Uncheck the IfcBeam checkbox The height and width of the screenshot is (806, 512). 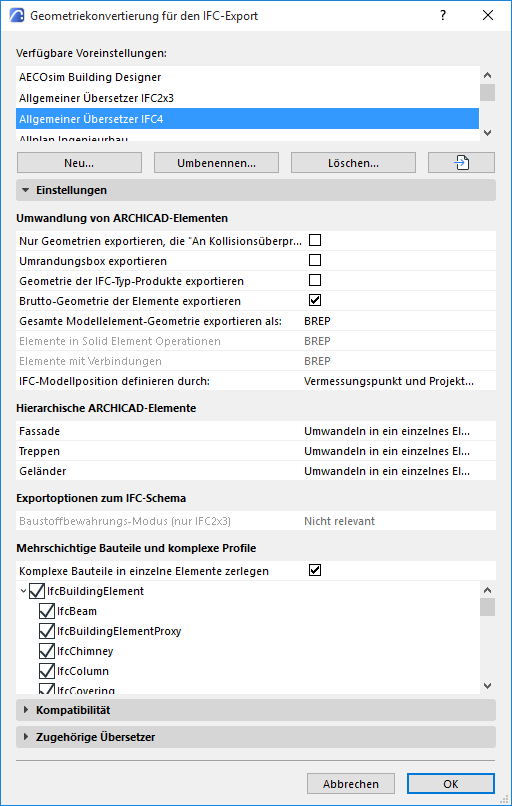[x=47, y=611]
